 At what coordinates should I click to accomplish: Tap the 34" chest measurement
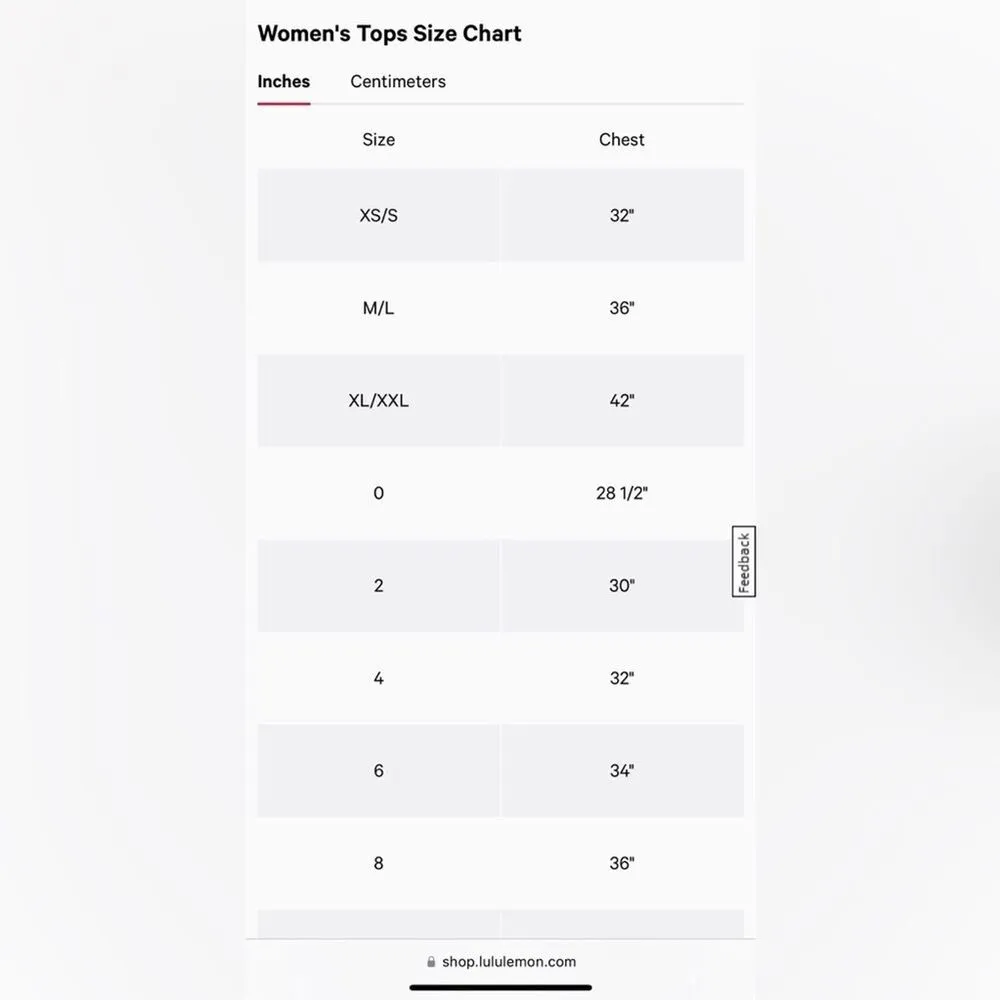(x=621, y=771)
